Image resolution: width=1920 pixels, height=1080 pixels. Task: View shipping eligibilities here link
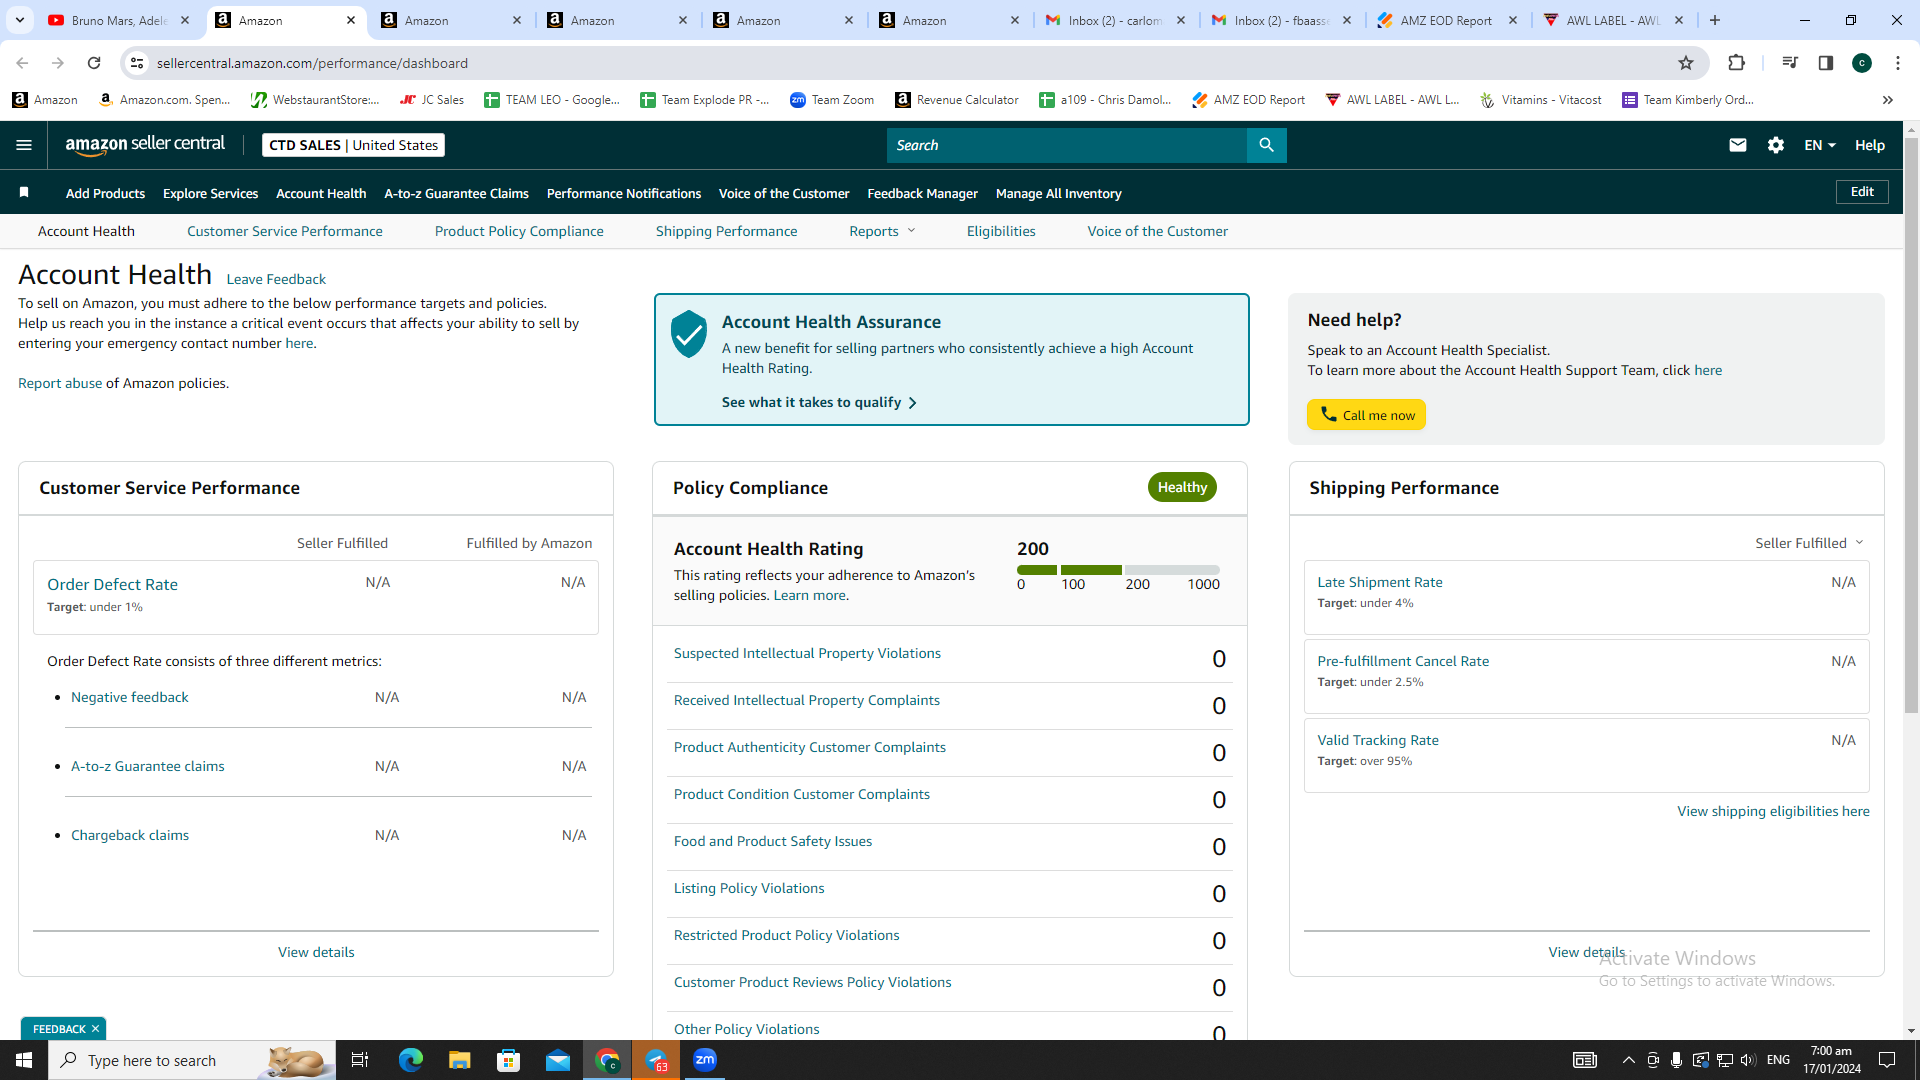(x=1773, y=811)
